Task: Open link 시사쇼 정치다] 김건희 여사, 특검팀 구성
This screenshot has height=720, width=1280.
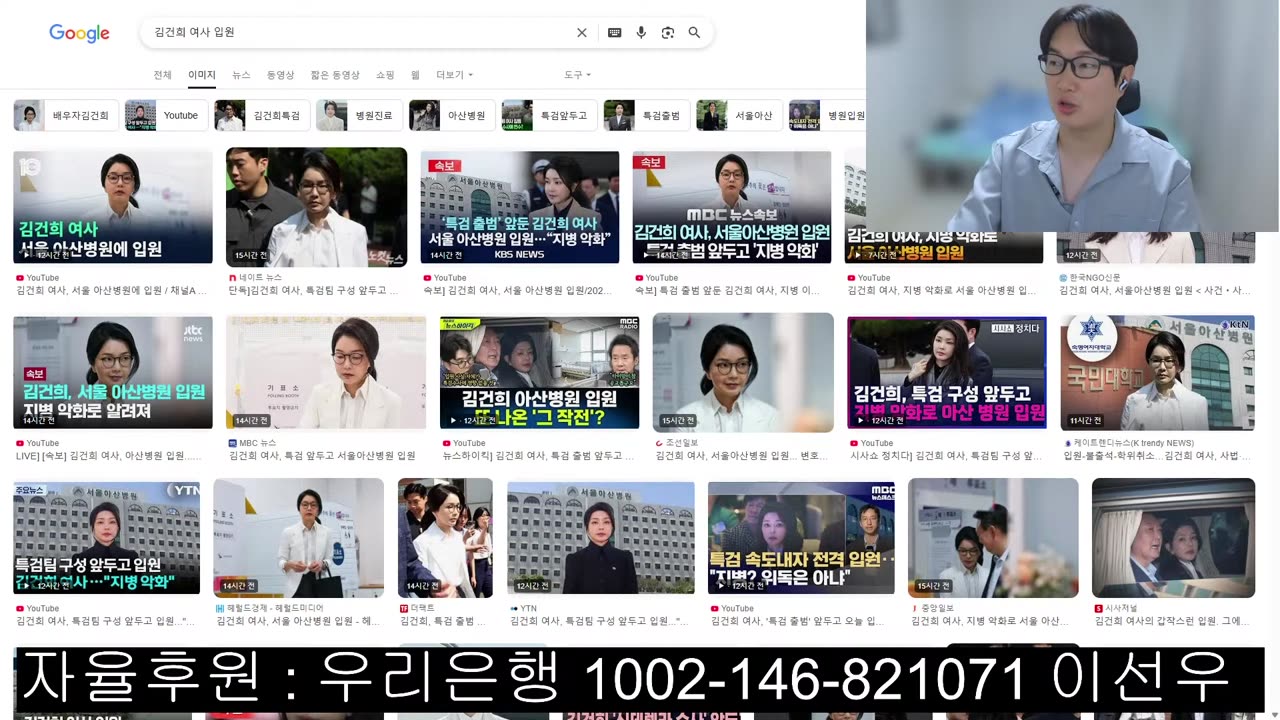Action: click(x=946, y=456)
